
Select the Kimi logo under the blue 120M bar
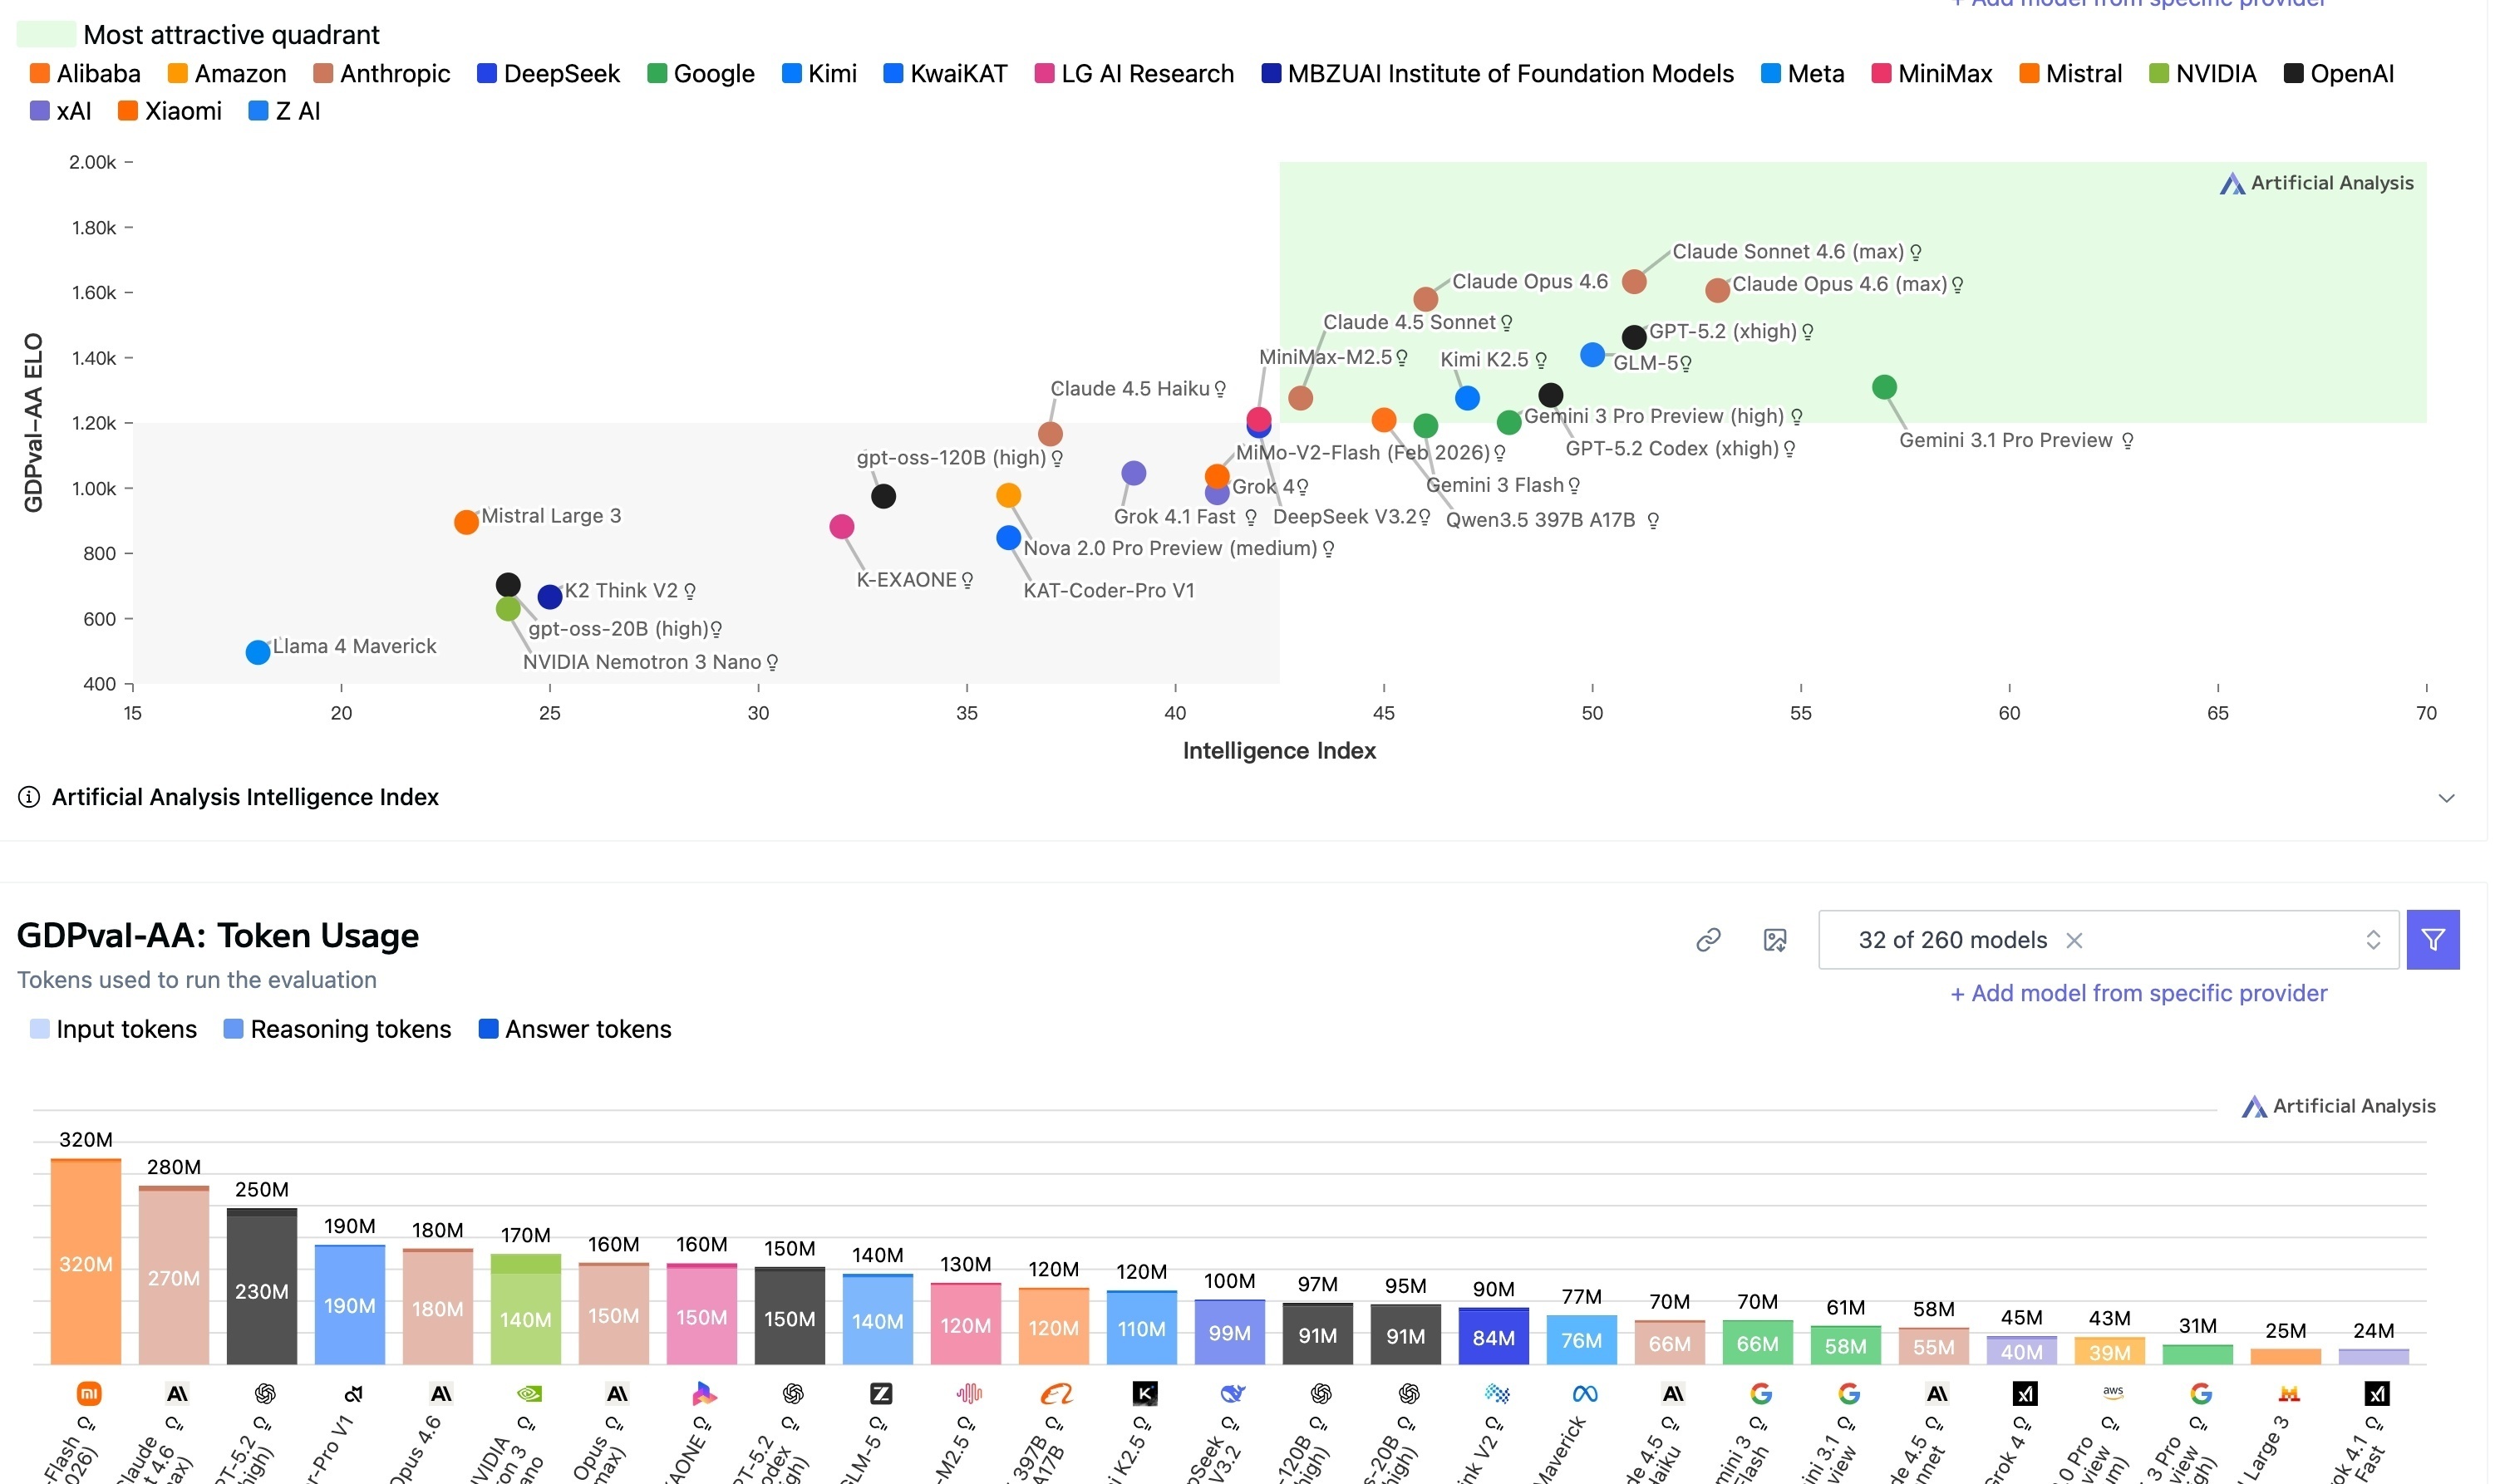[x=1144, y=1393]
